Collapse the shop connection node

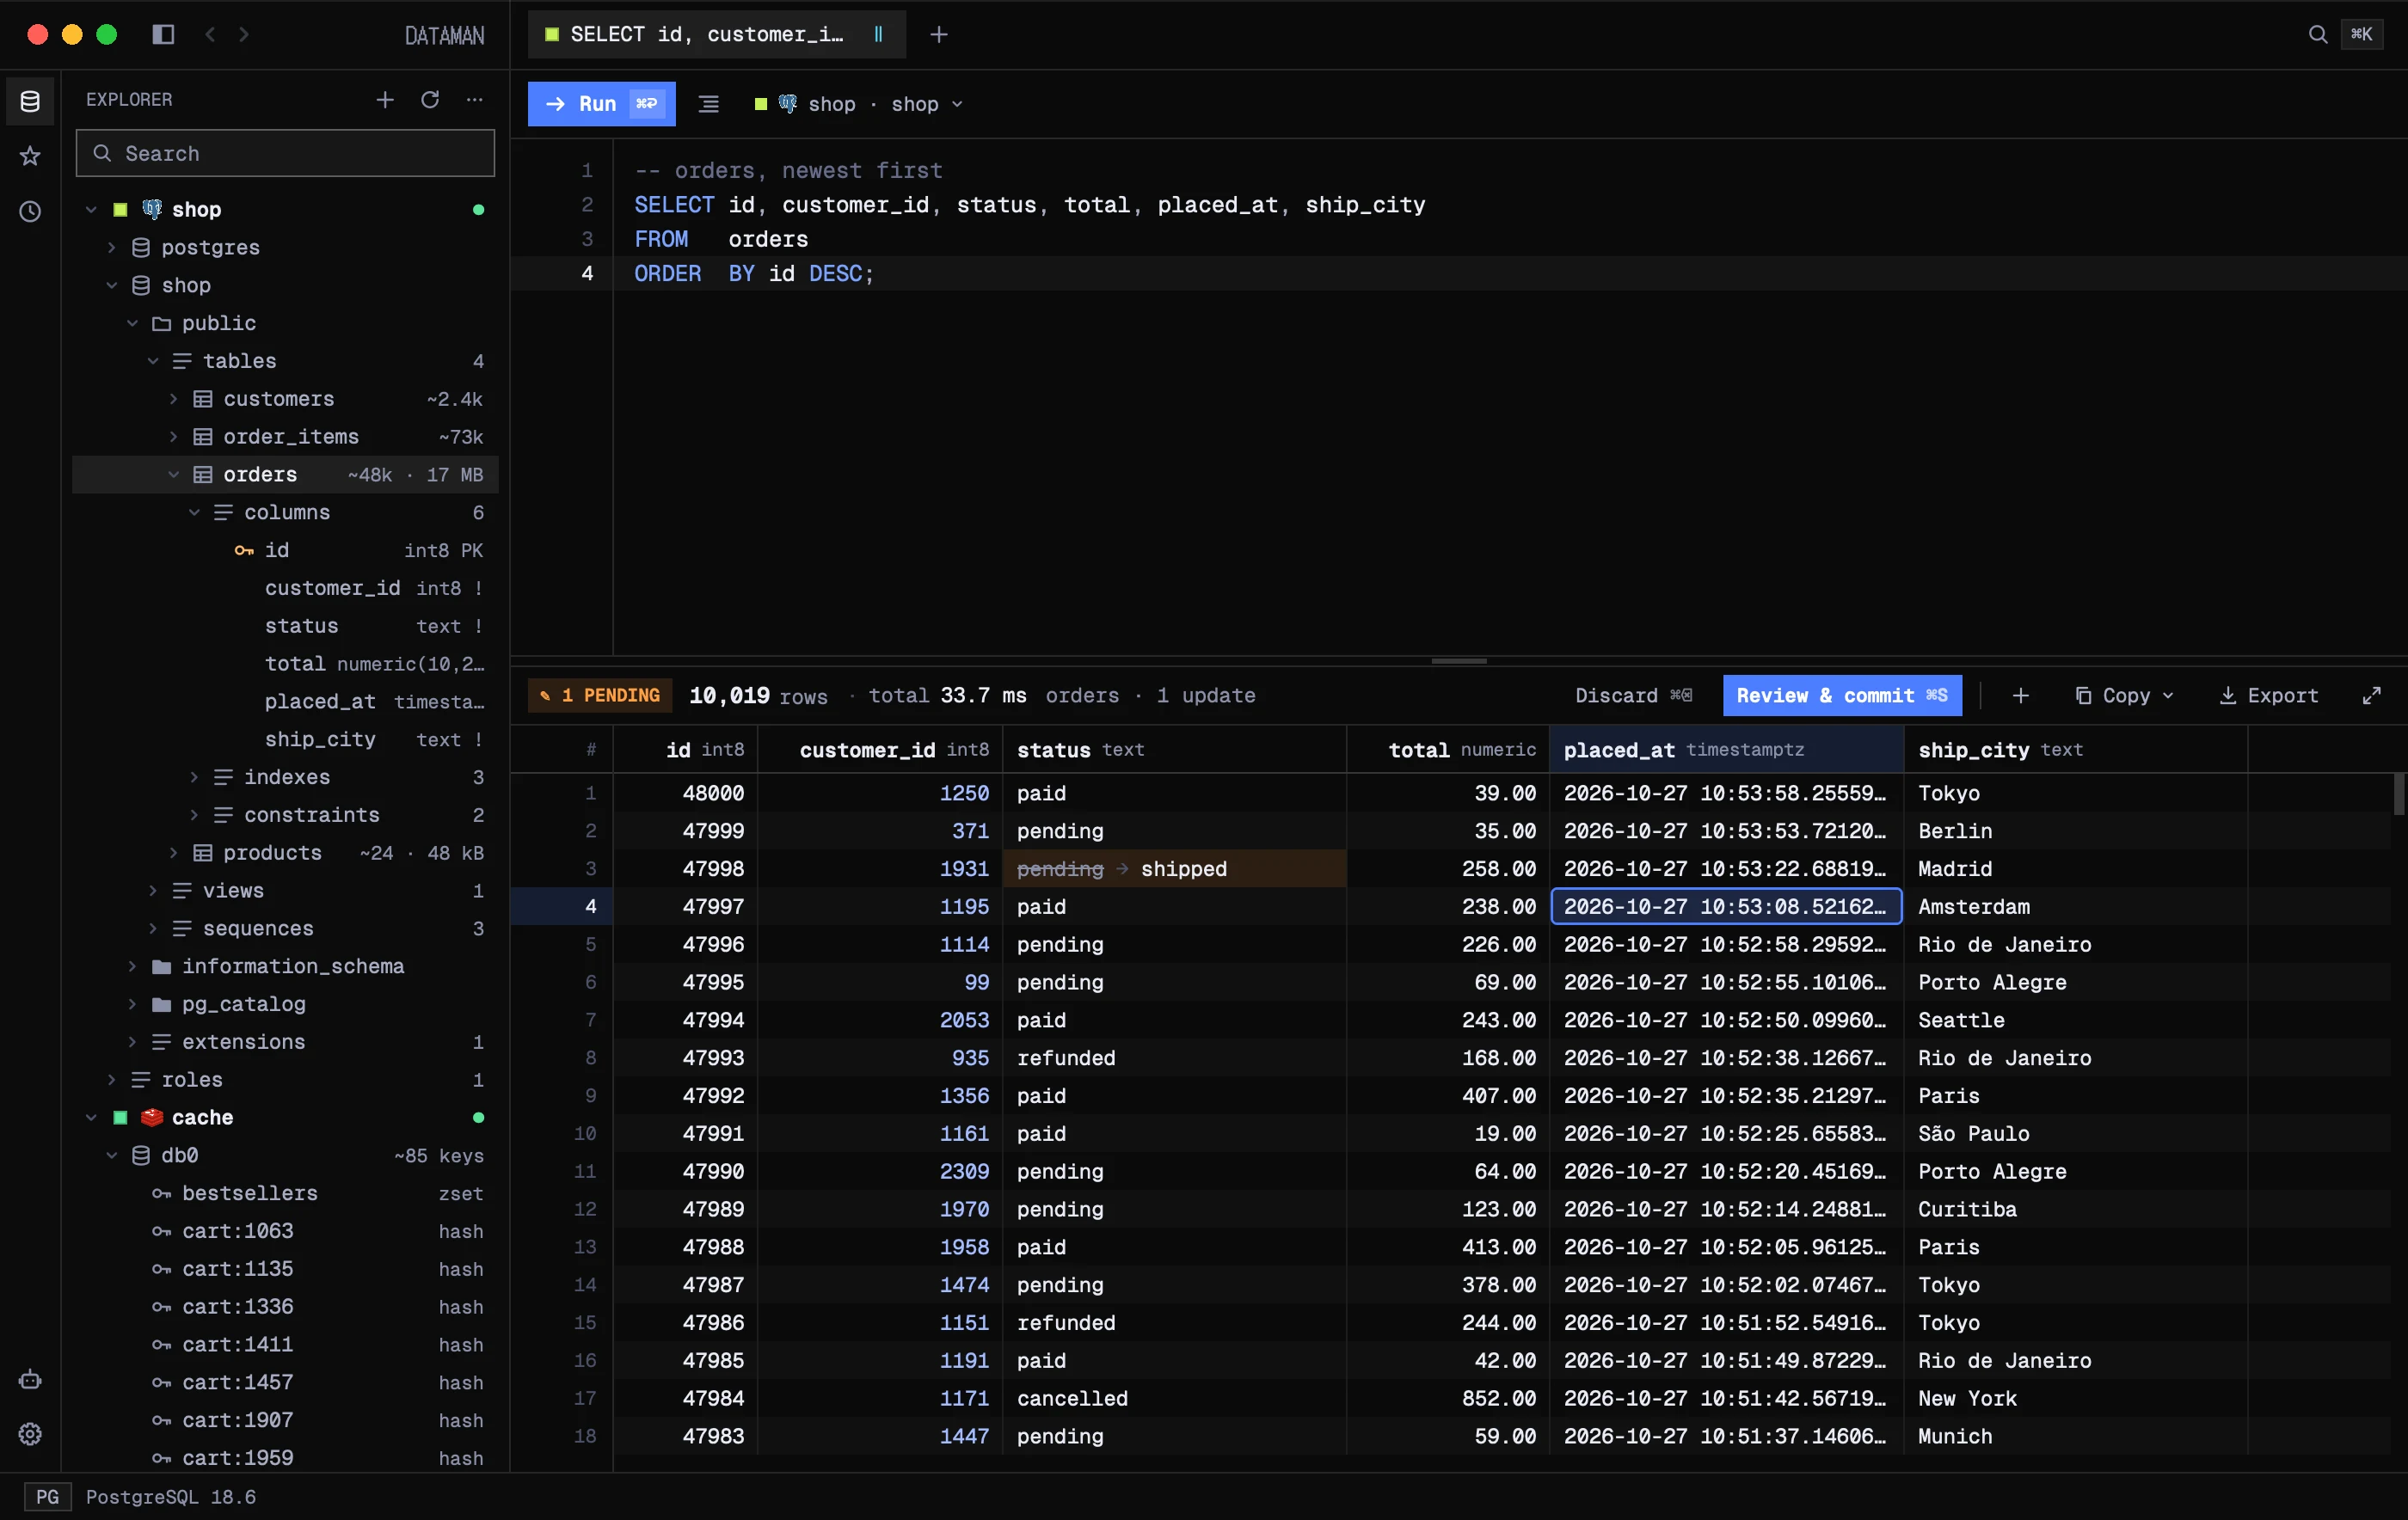91,209
